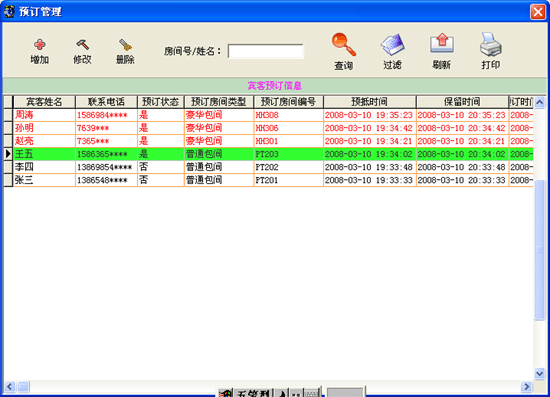Viewport: 550px width, 397px height.
Task: Click the horizontal scrollbar thumb
Action: point(24,386)
